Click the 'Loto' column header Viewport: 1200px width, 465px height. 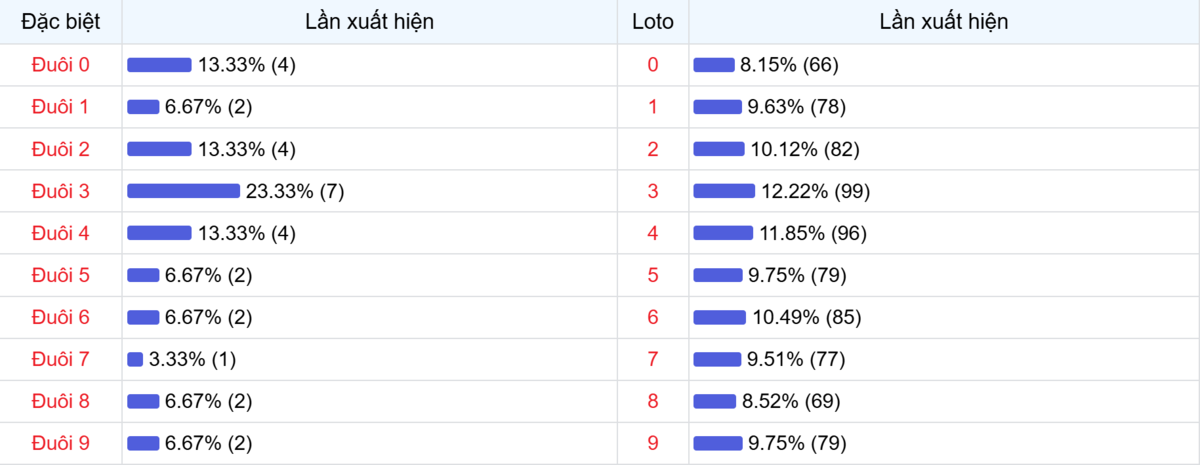point(653,21)
